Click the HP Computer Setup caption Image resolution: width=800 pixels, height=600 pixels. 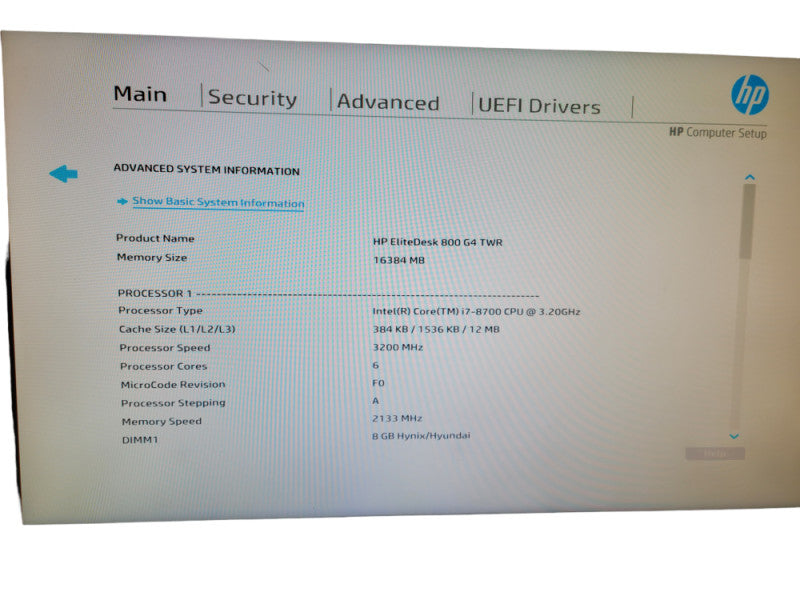(718, 133)
